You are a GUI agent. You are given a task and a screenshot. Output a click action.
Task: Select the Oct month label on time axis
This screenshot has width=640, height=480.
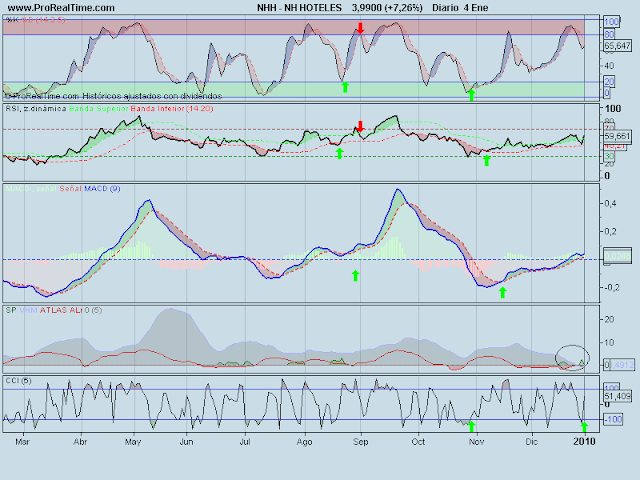tap(418, 442)
